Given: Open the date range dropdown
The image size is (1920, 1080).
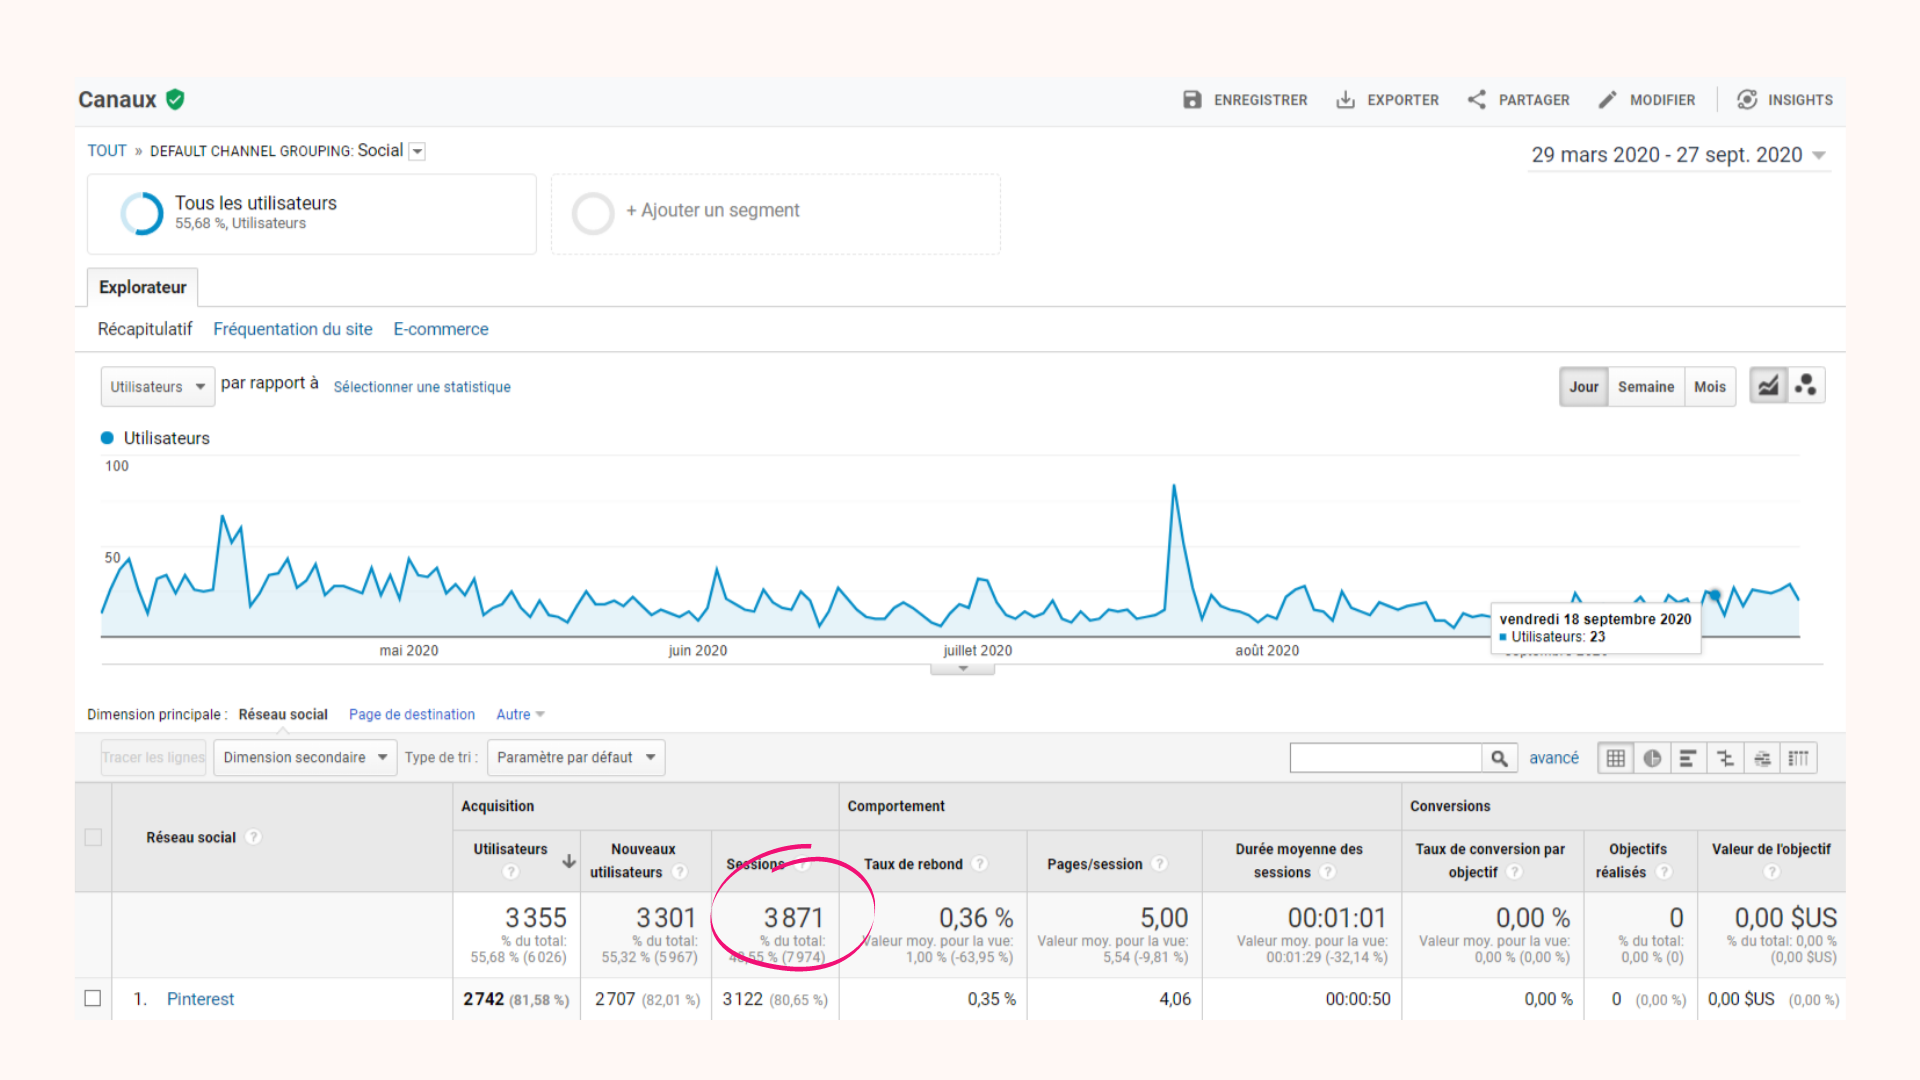Looking at the screenshot, I should (1680, 155).
